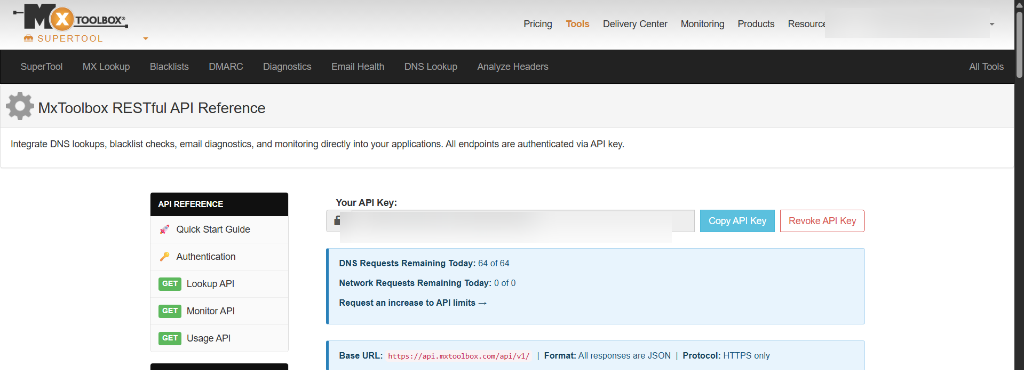Click the Copy API Key button
1024x370 pixels.
click(737, 221)
